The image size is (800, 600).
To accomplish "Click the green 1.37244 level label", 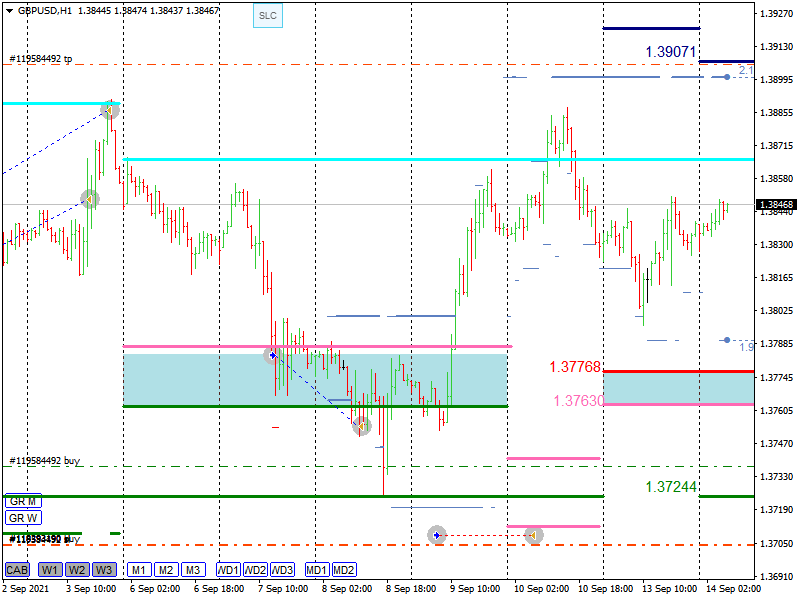I will click(670, 486).
